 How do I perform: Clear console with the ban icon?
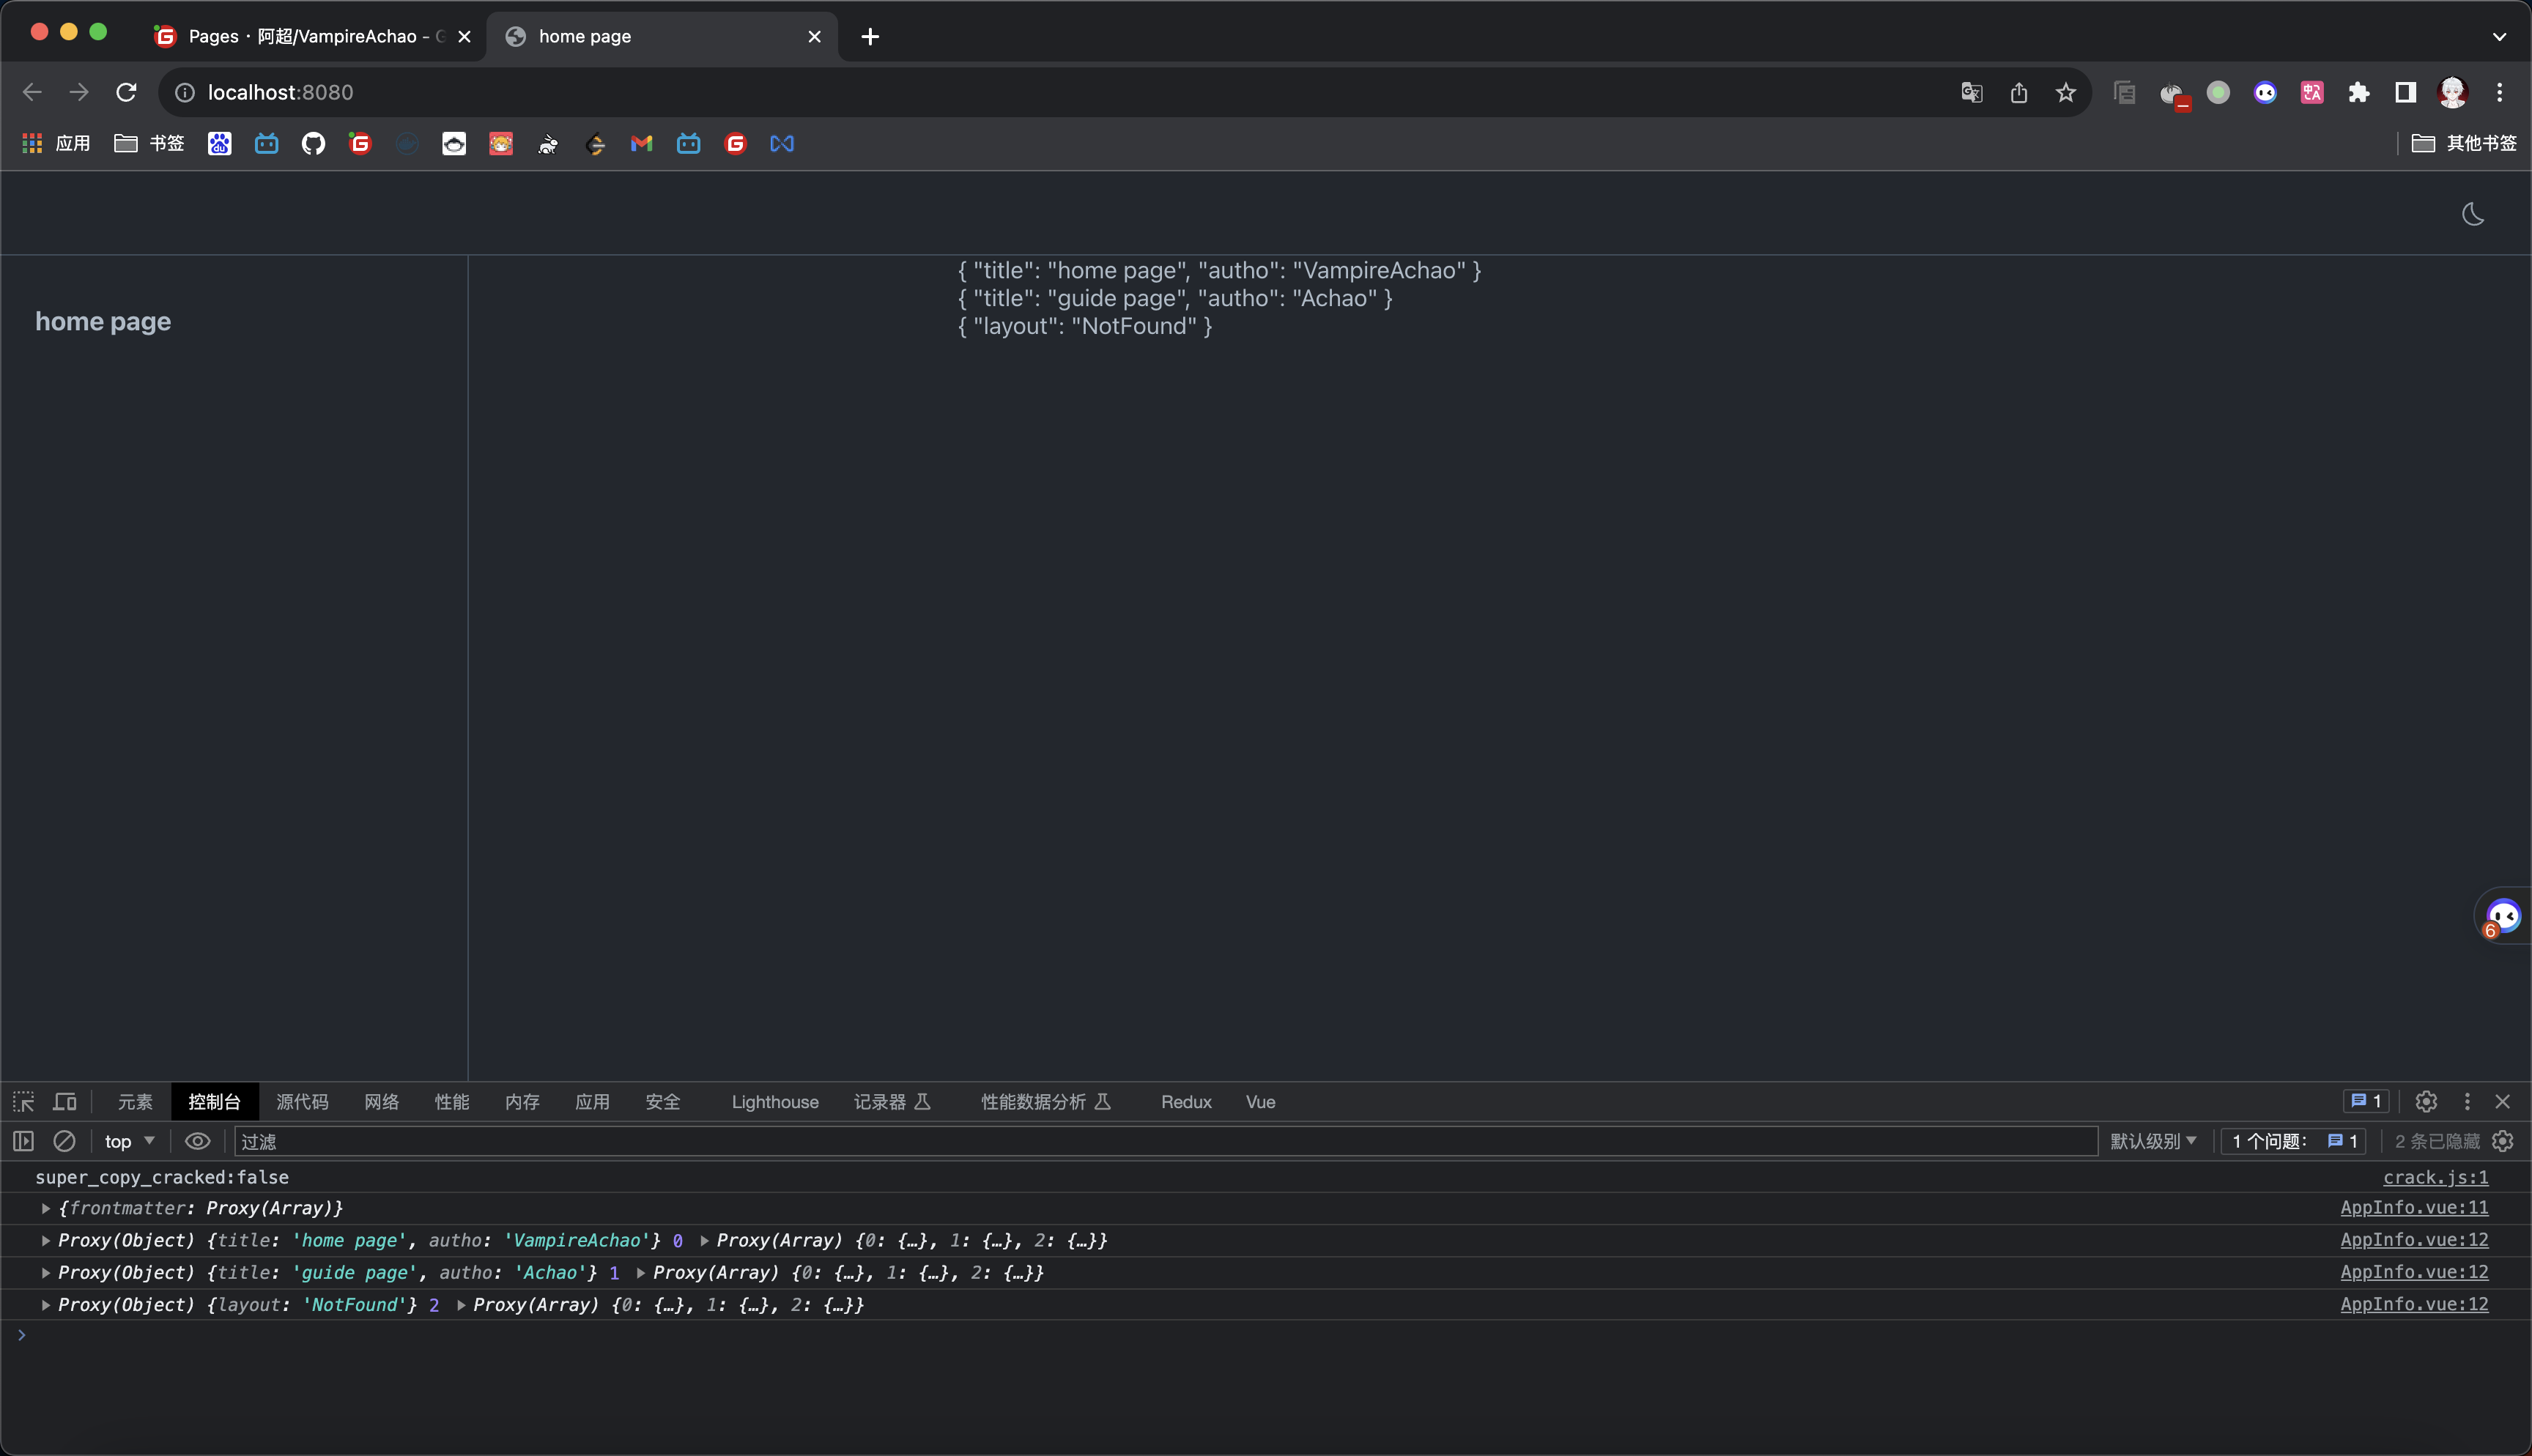[64, 1141]
